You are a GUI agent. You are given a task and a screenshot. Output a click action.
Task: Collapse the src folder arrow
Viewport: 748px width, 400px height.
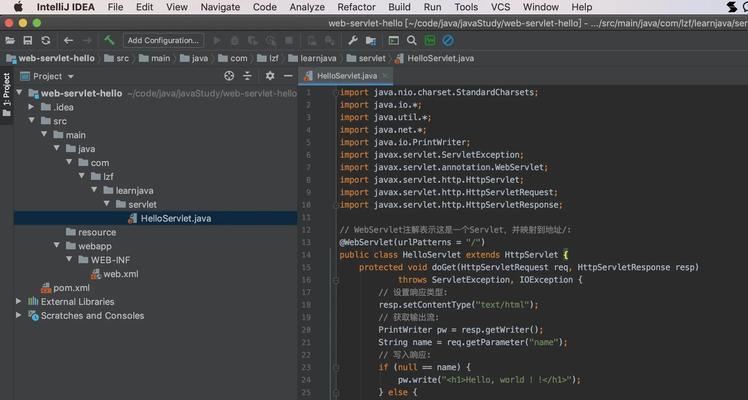click(32, 121)
